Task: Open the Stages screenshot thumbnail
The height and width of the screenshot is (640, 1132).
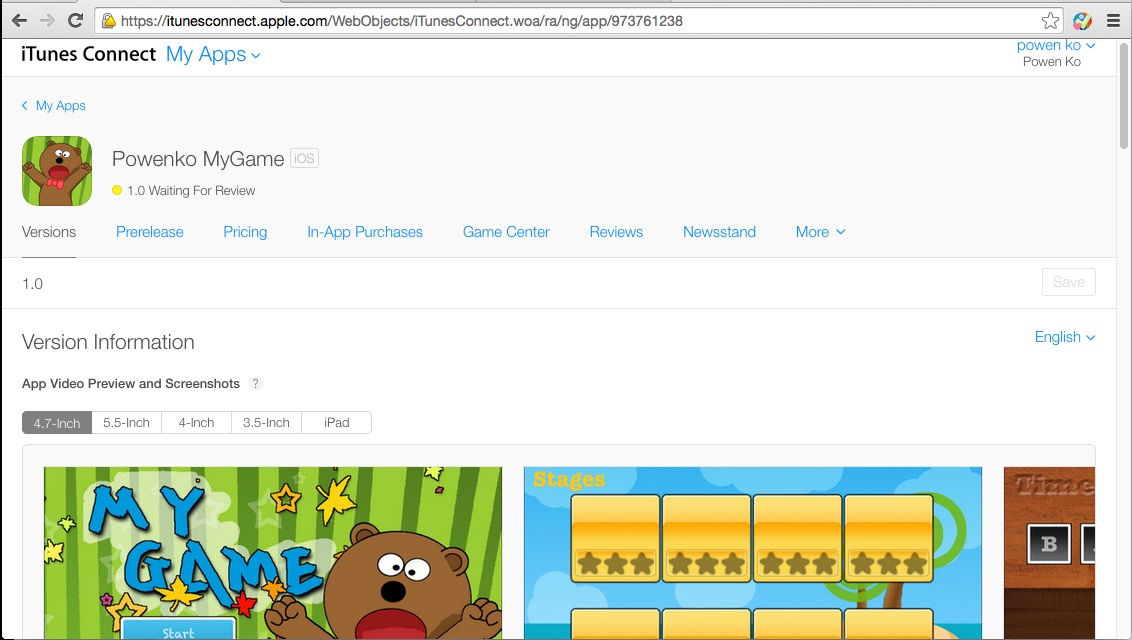Action: tap(753, 553)
